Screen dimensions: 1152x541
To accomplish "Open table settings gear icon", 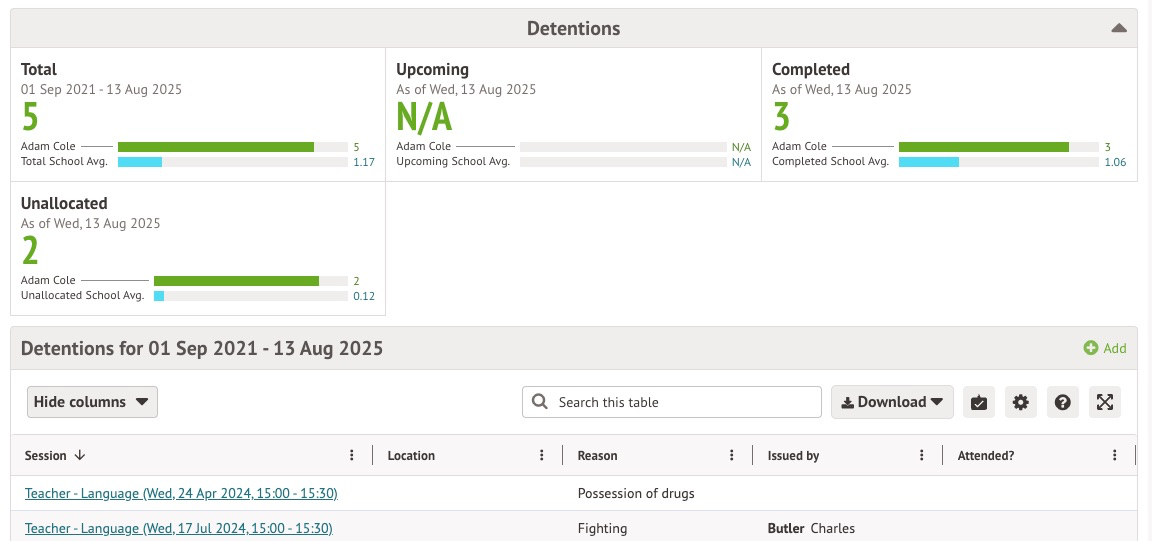I will 1020,402.
